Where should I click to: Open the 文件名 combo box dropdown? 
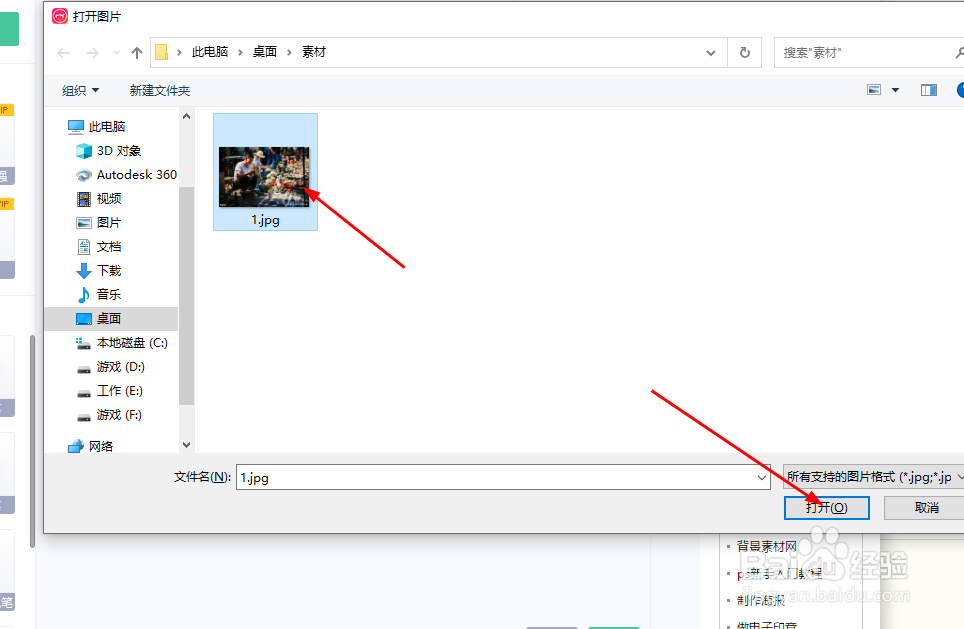(762, 477)
